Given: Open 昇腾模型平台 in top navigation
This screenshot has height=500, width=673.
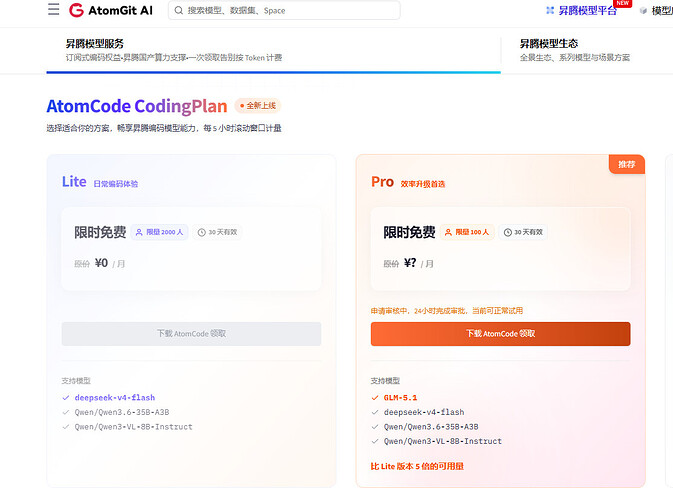Looking at the screenshot, I should [x=587, y=11].
